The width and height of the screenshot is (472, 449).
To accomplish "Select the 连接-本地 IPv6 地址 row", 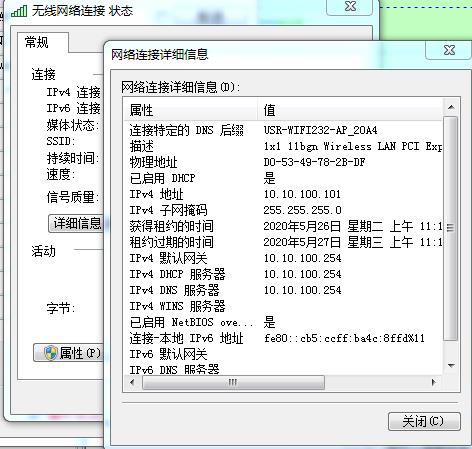I will pyautogui.click(x=284, y=338).
